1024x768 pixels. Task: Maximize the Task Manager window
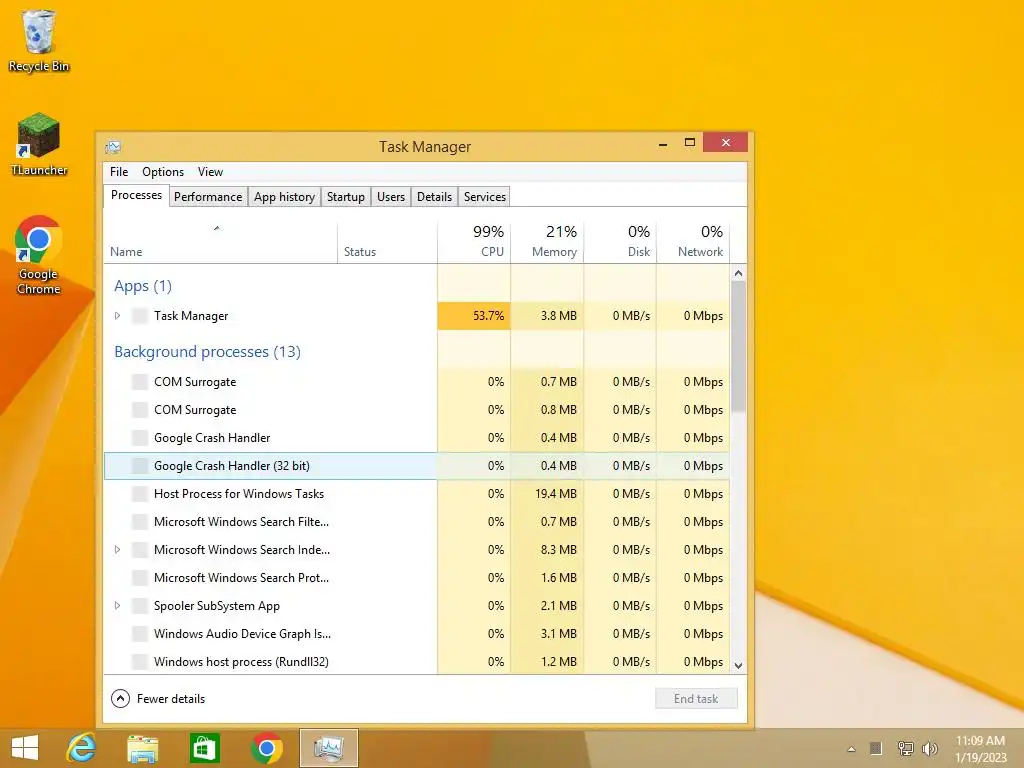(690, 142)
